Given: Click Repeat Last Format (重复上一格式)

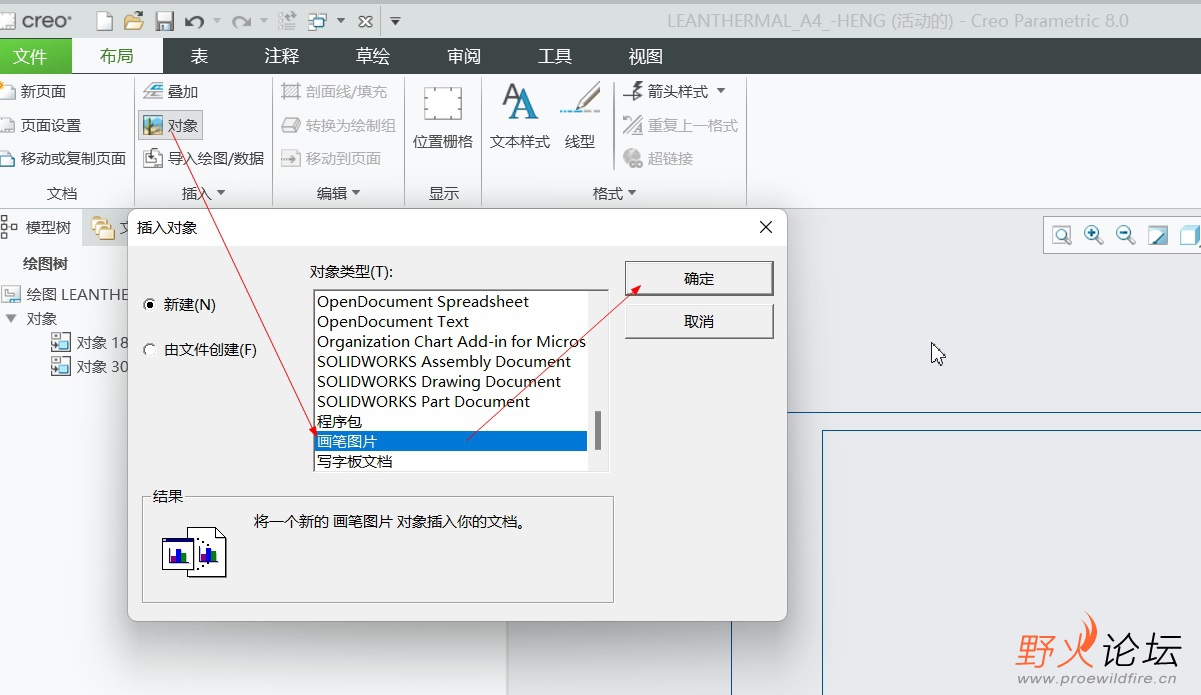Looking at the screenshot, I should click(680, 125).
